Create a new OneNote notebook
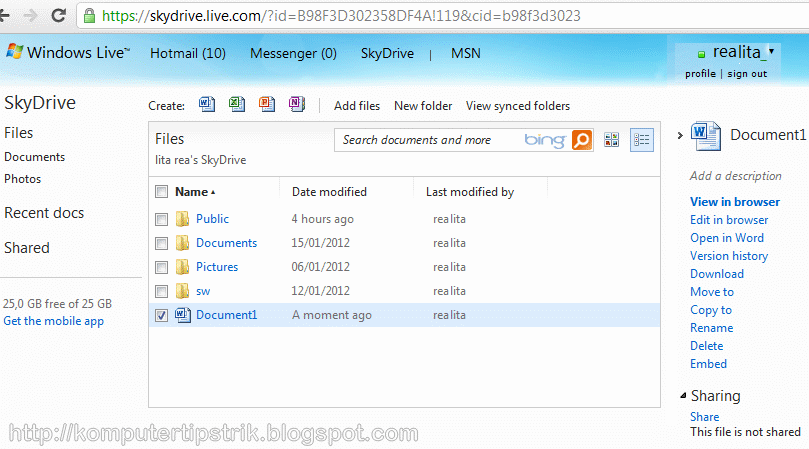The width and height of the screenshot is (809, 449). tap(297, 104)
